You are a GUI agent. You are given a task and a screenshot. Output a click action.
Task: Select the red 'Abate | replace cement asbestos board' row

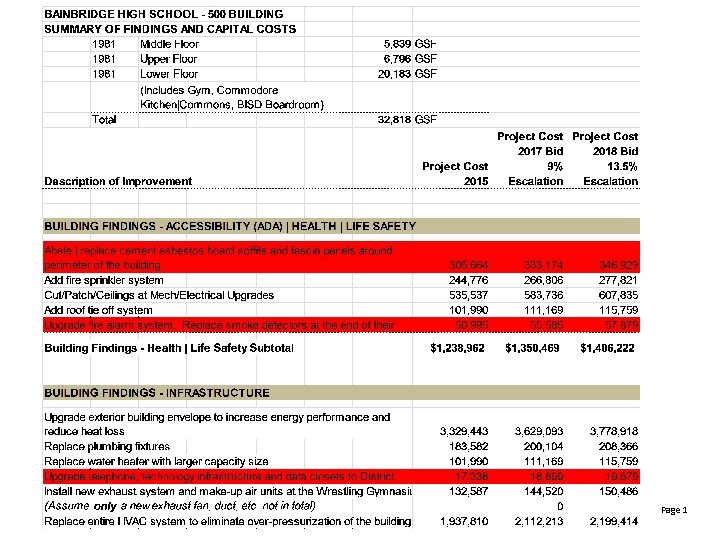(341, 257)
